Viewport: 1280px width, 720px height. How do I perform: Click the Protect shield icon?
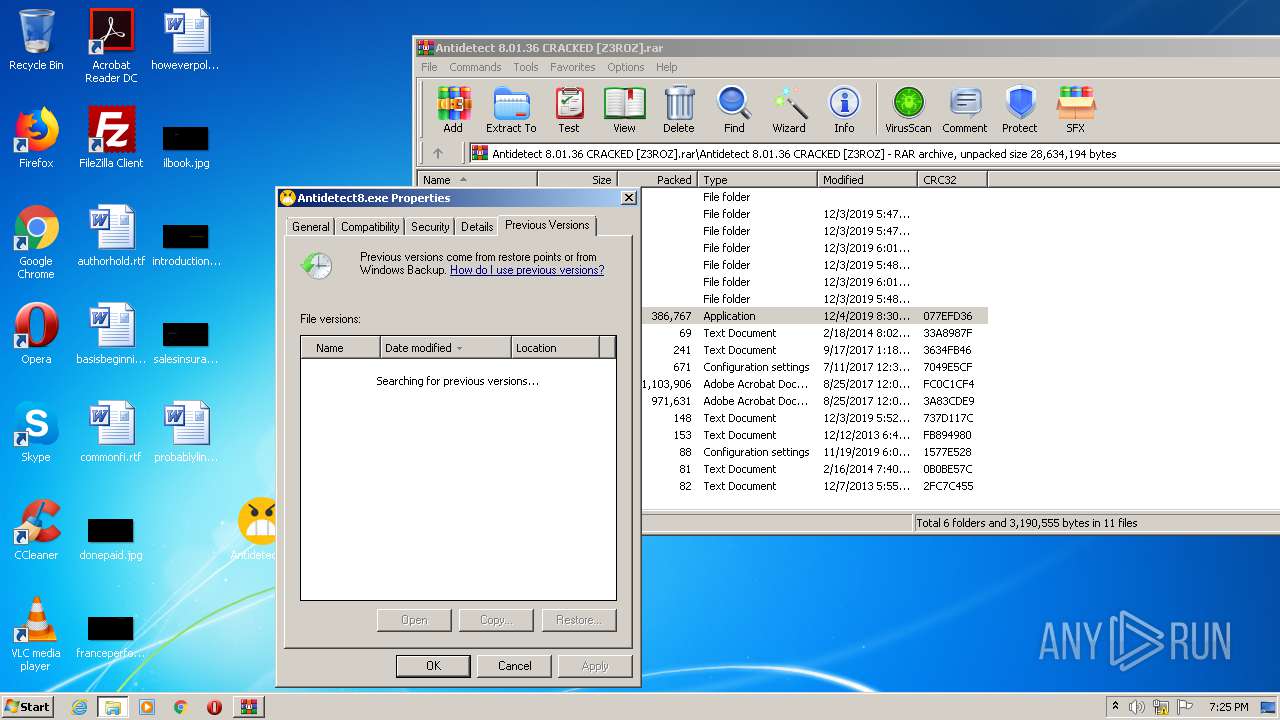1020,109
